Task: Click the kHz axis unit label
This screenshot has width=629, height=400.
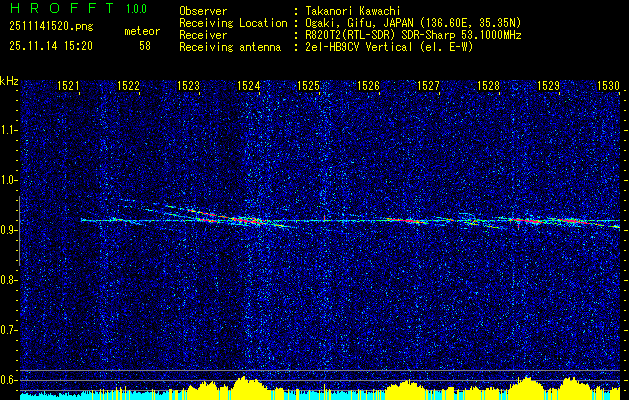Action: click(9, 80)
